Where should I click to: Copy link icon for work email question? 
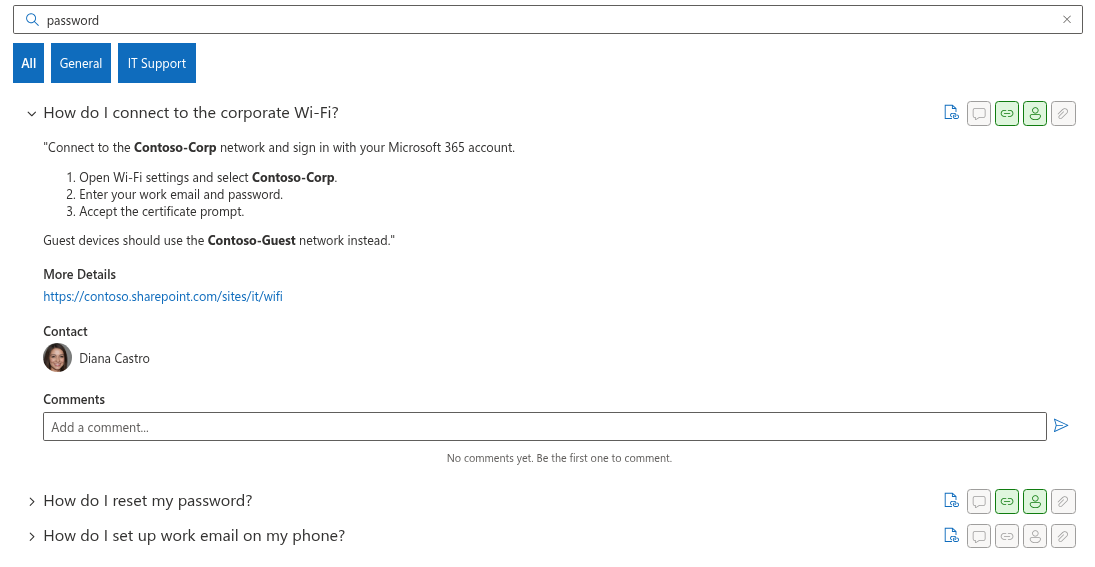click(x=951, y=536)
